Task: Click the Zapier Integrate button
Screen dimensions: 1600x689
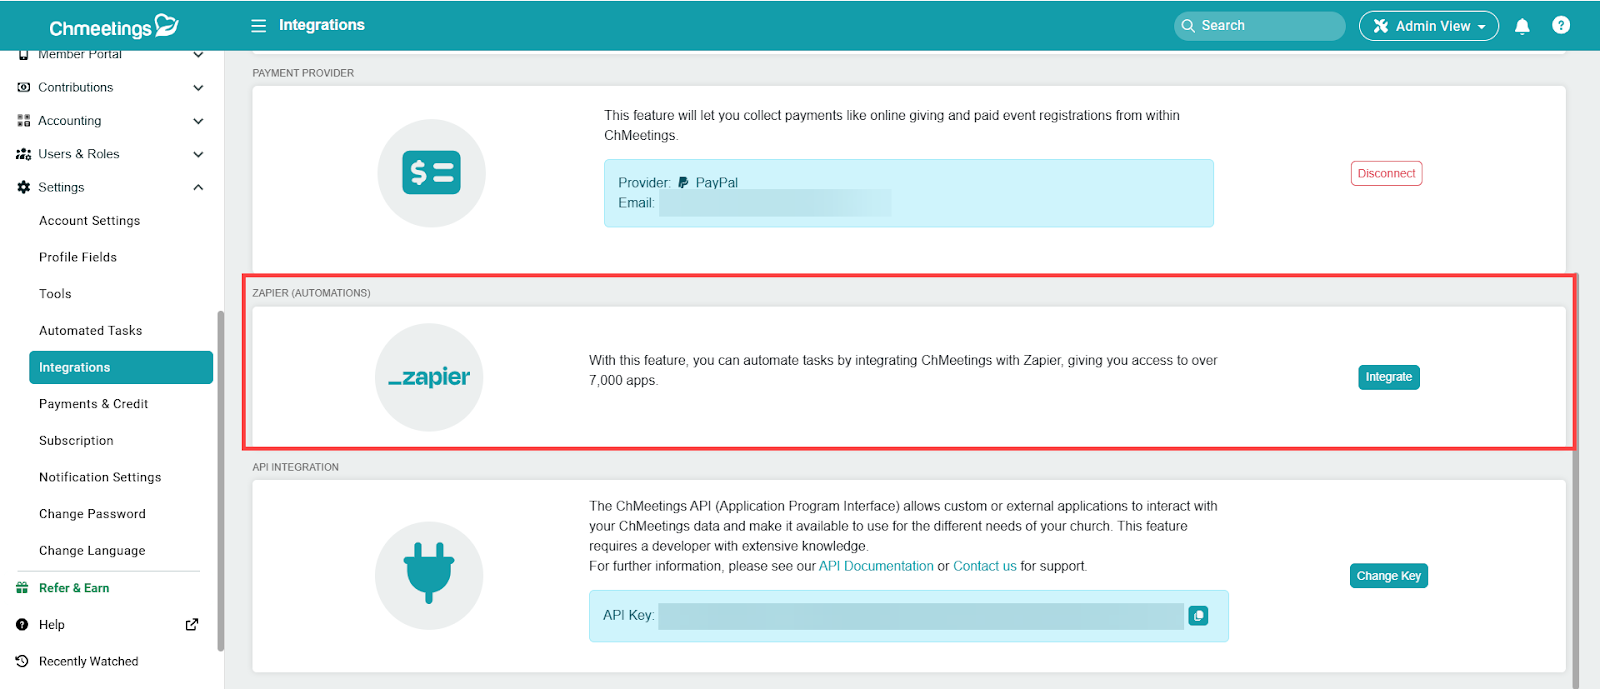Action: [1388, 377]
